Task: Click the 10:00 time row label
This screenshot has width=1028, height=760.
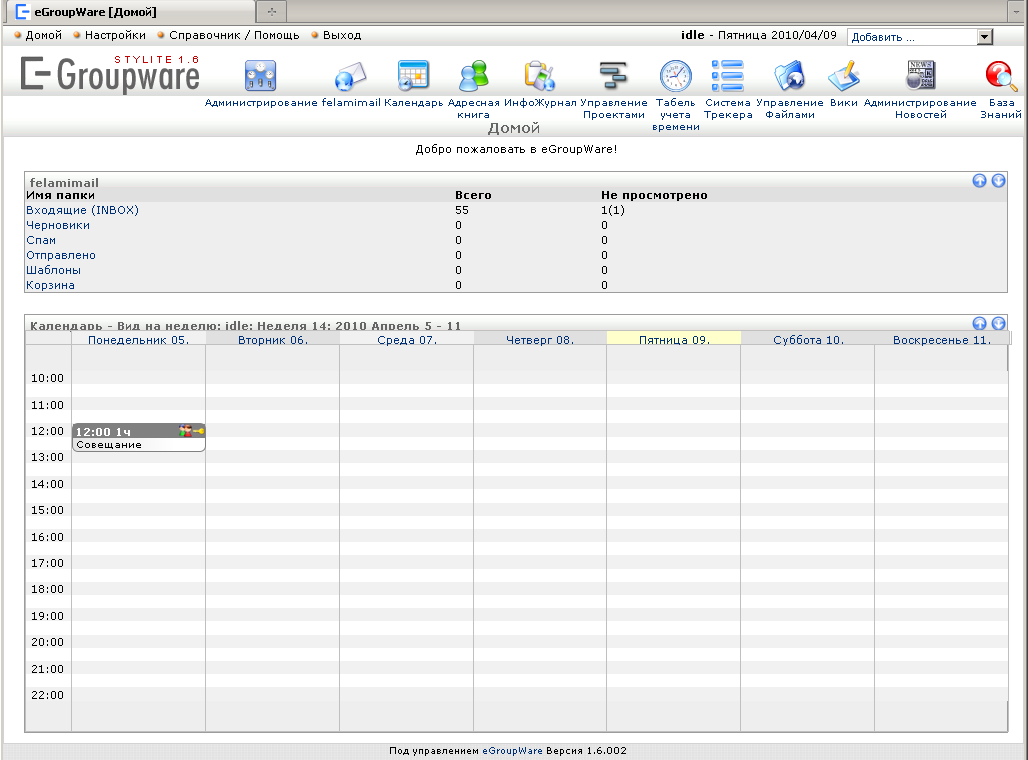Action: click(47, 378)
